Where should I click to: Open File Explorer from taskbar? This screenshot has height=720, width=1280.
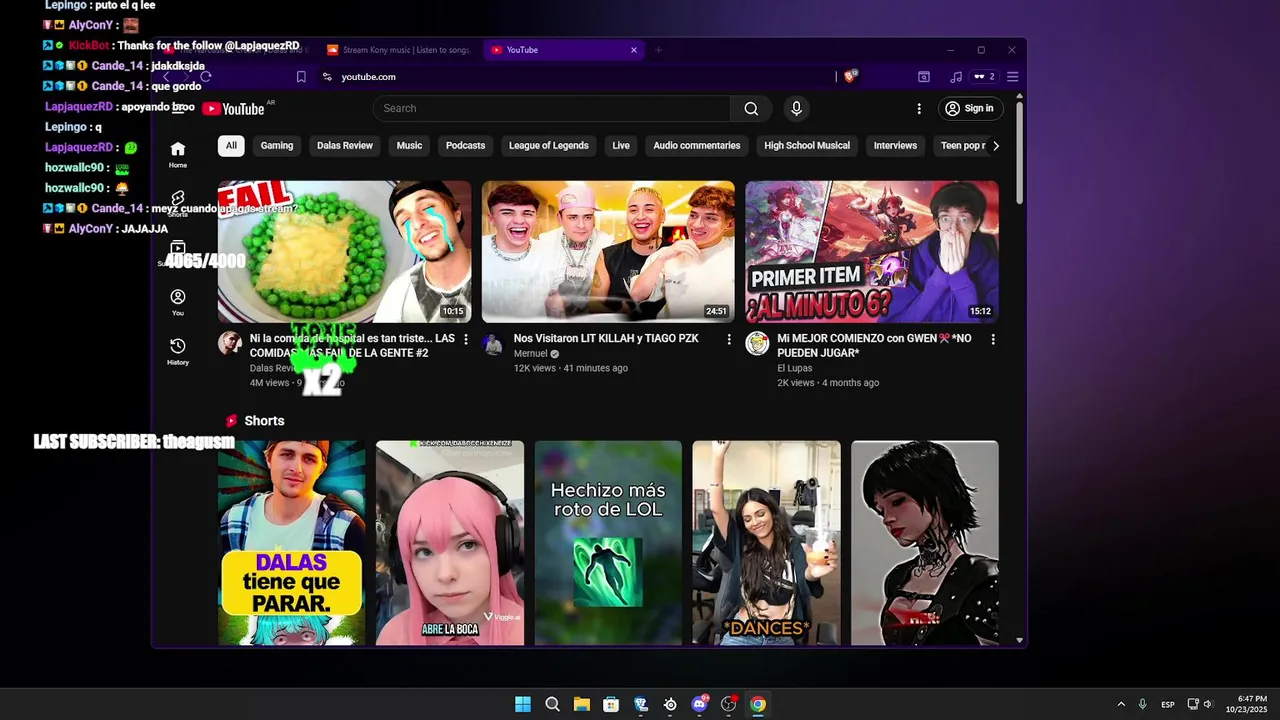click(582, 704)
